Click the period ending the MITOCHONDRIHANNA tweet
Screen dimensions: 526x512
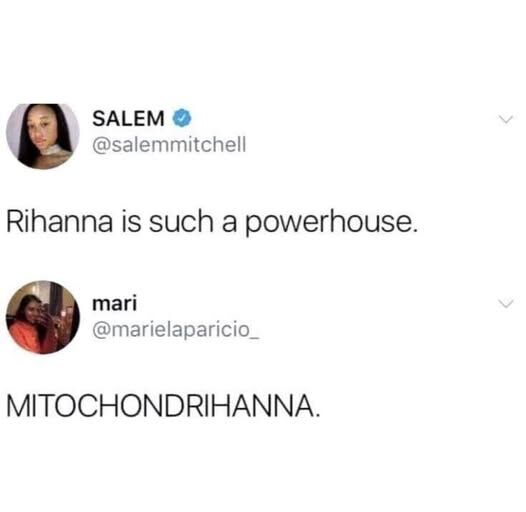pyautogui.click(x=317, y=415)
